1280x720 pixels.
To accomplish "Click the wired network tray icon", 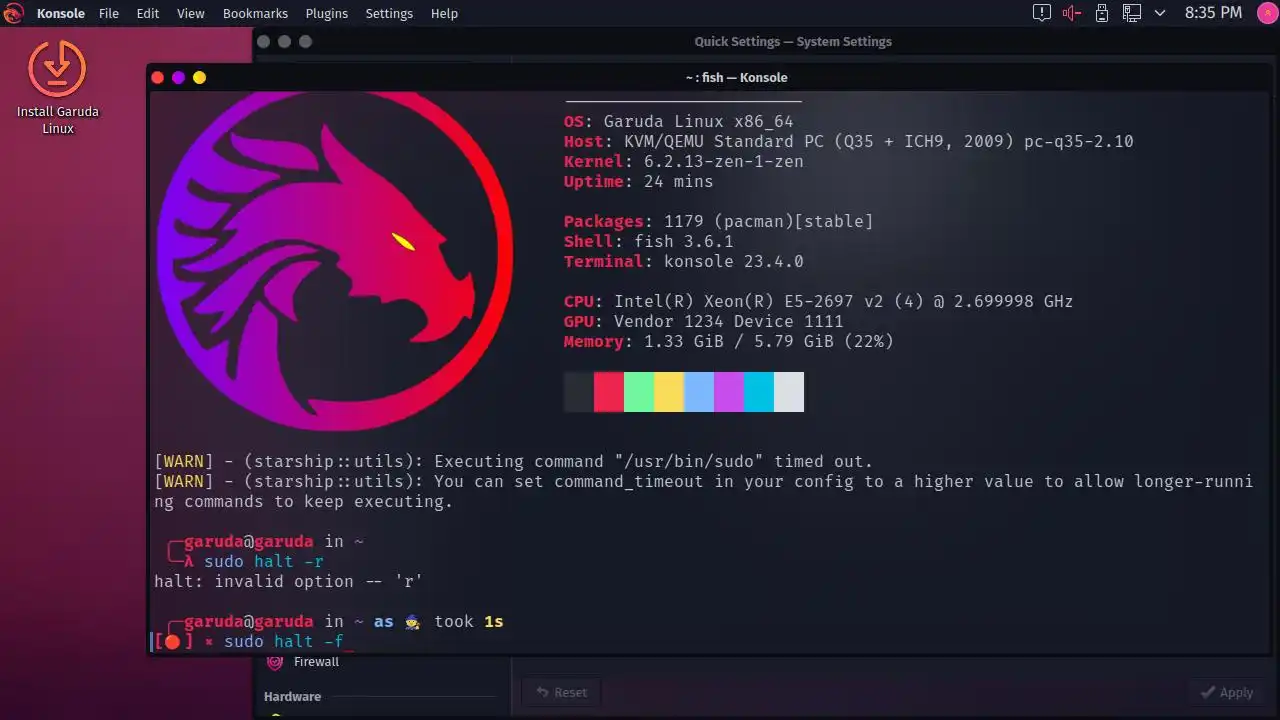I will (1131, 13).
